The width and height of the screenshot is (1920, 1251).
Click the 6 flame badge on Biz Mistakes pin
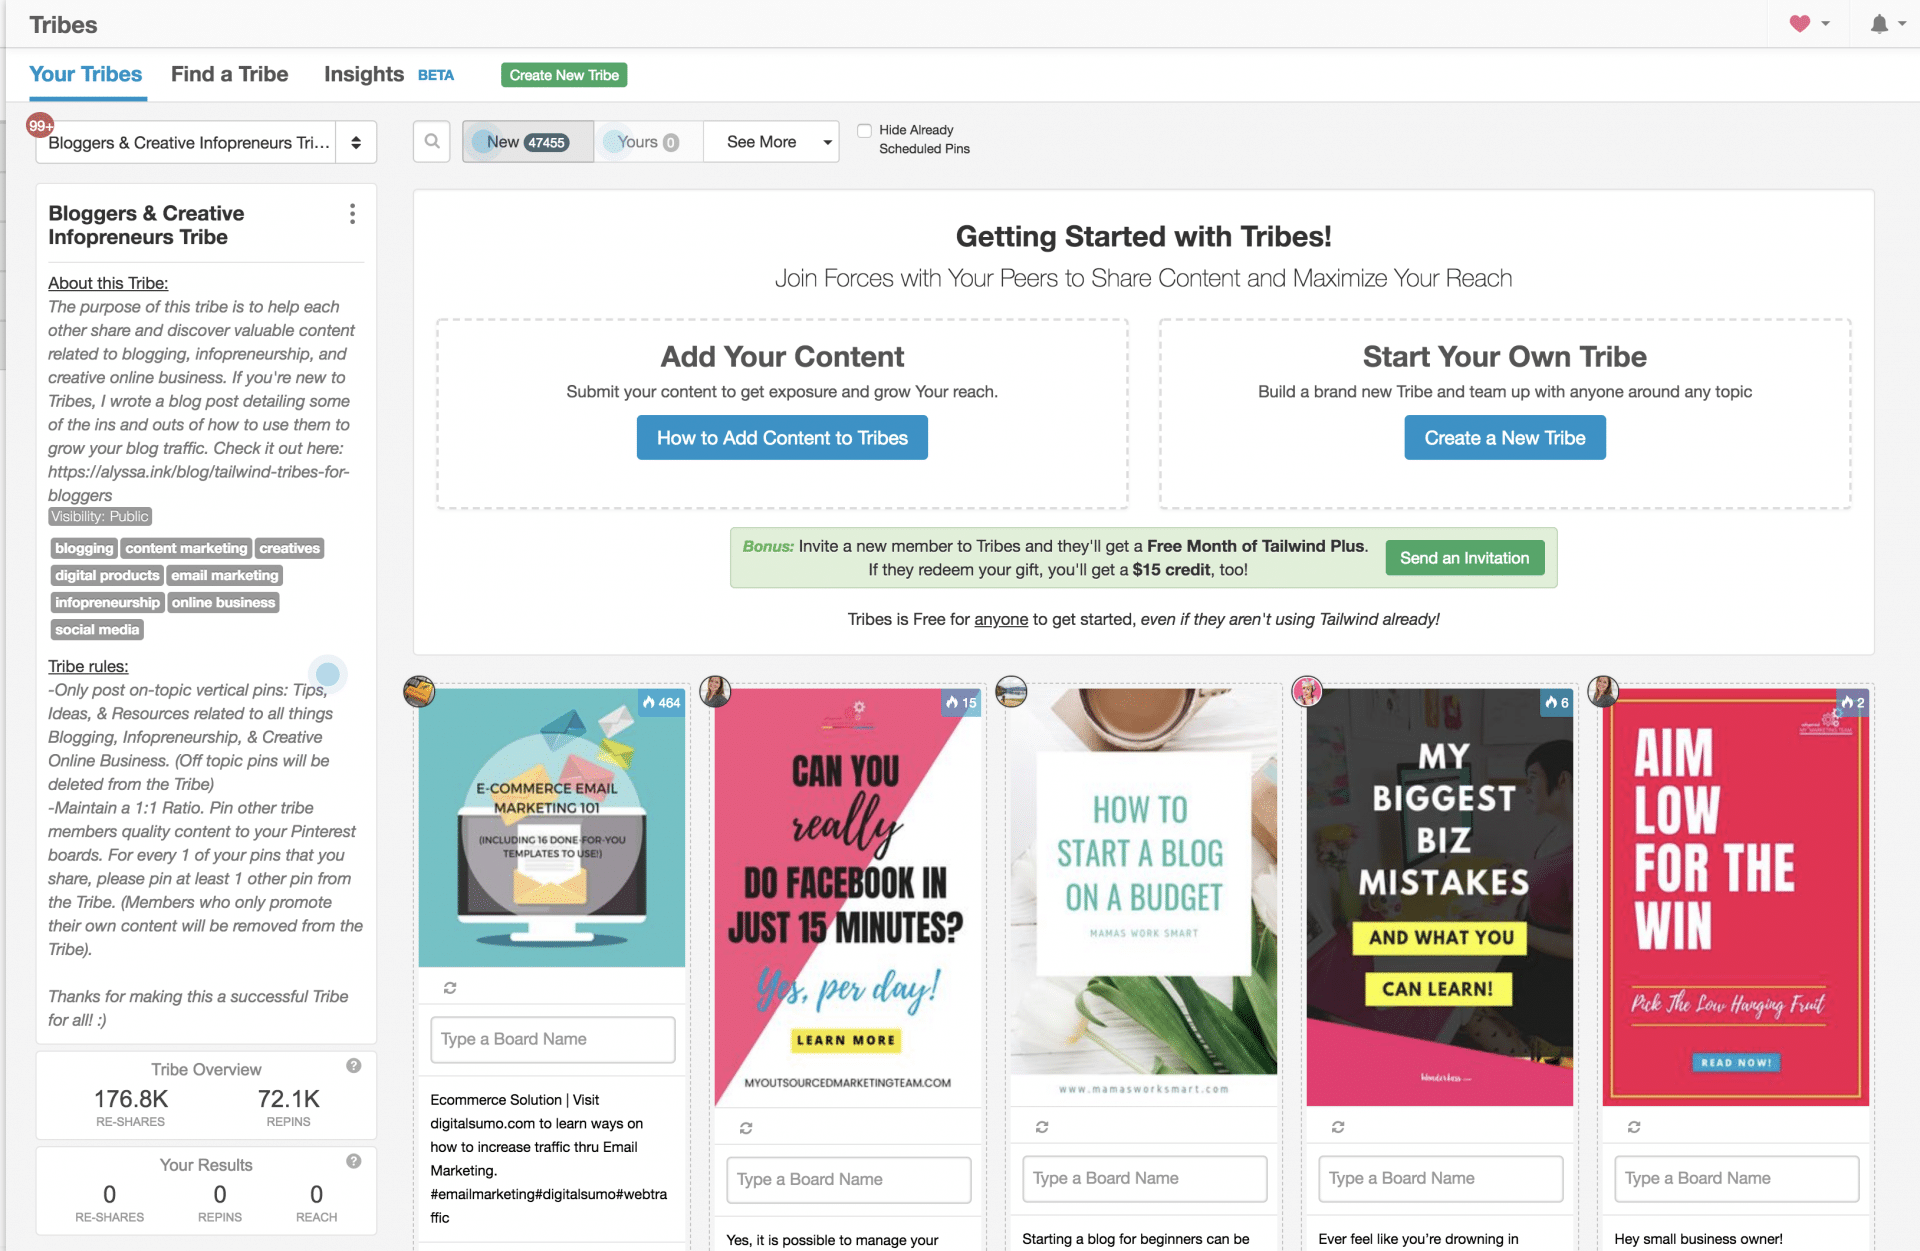(1557, 703)
